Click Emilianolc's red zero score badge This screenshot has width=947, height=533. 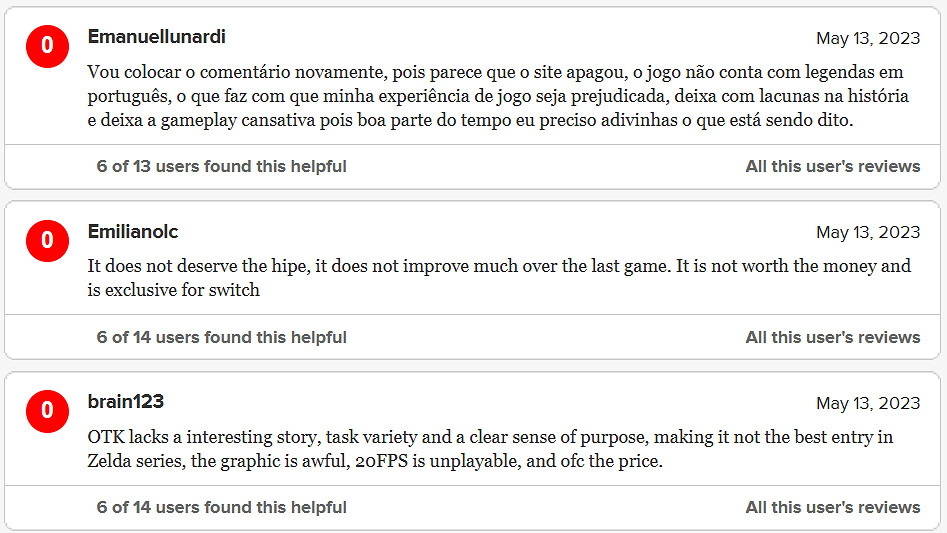pos(47,241)
